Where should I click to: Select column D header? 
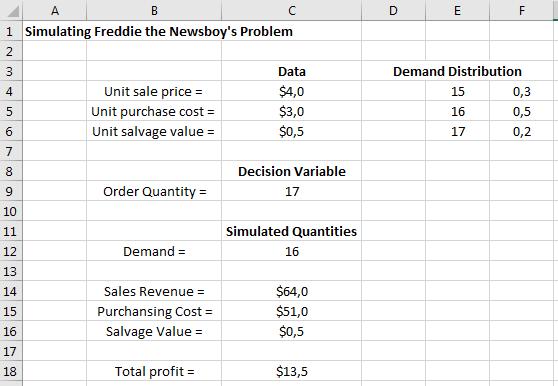pyautogui.click(x=393, y=11)
